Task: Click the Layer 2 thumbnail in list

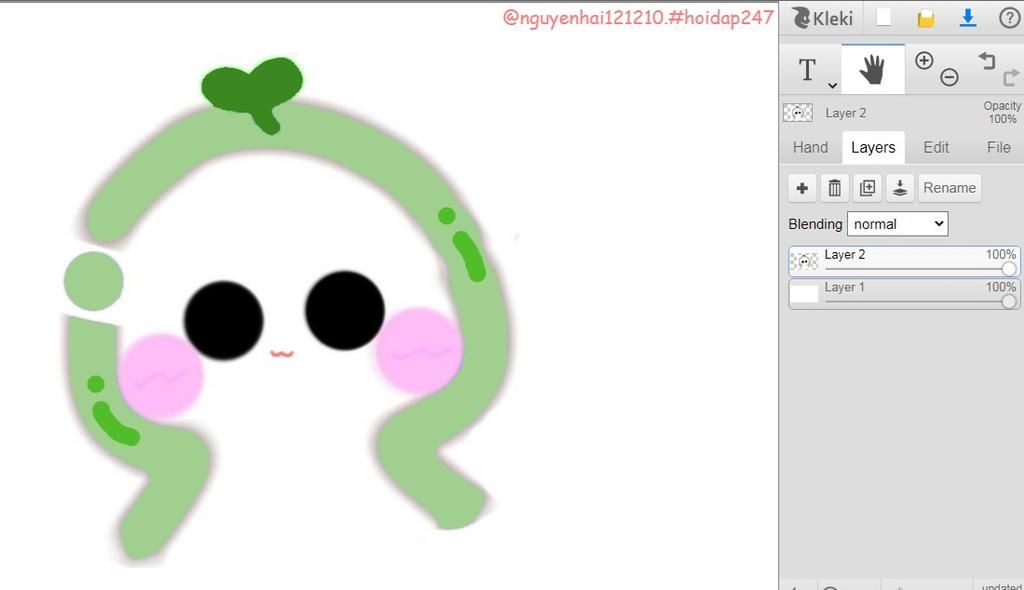Action: tap(804, 261)
